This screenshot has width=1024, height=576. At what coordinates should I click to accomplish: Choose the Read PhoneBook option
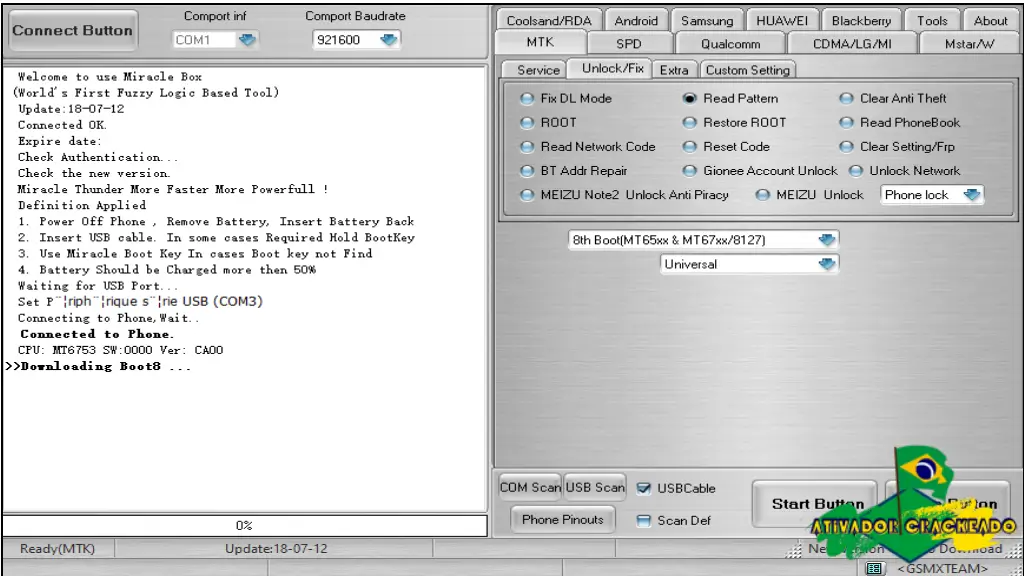(x=900, y=123)
